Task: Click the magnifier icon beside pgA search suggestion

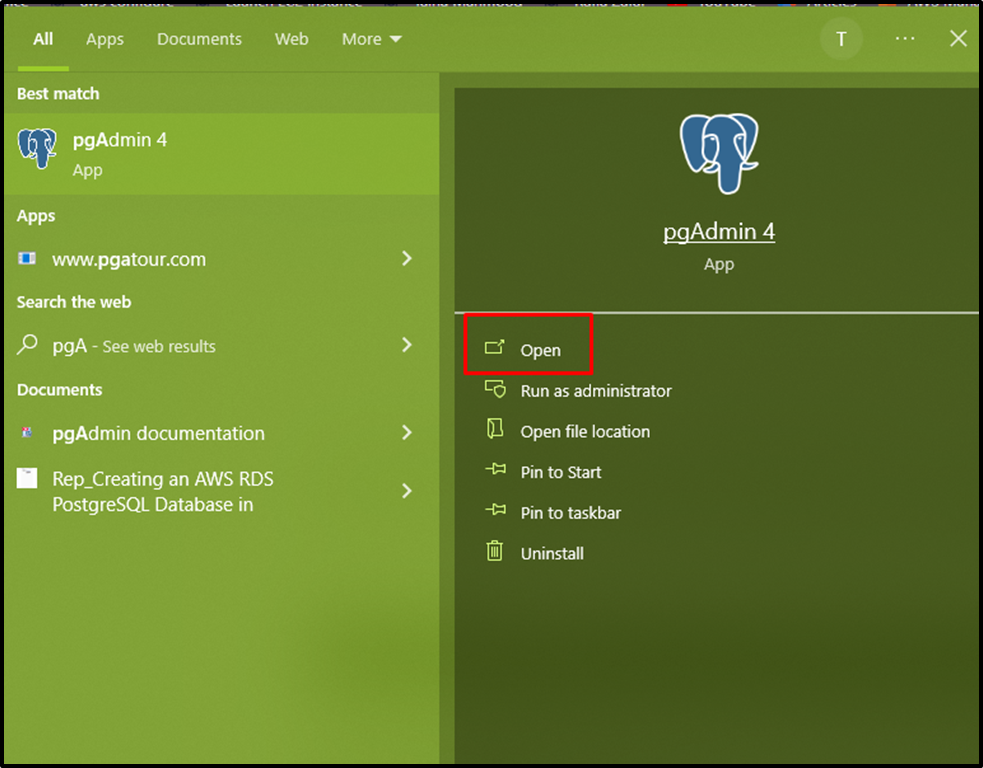Action: pyautogui.click(x=28, y=345)
